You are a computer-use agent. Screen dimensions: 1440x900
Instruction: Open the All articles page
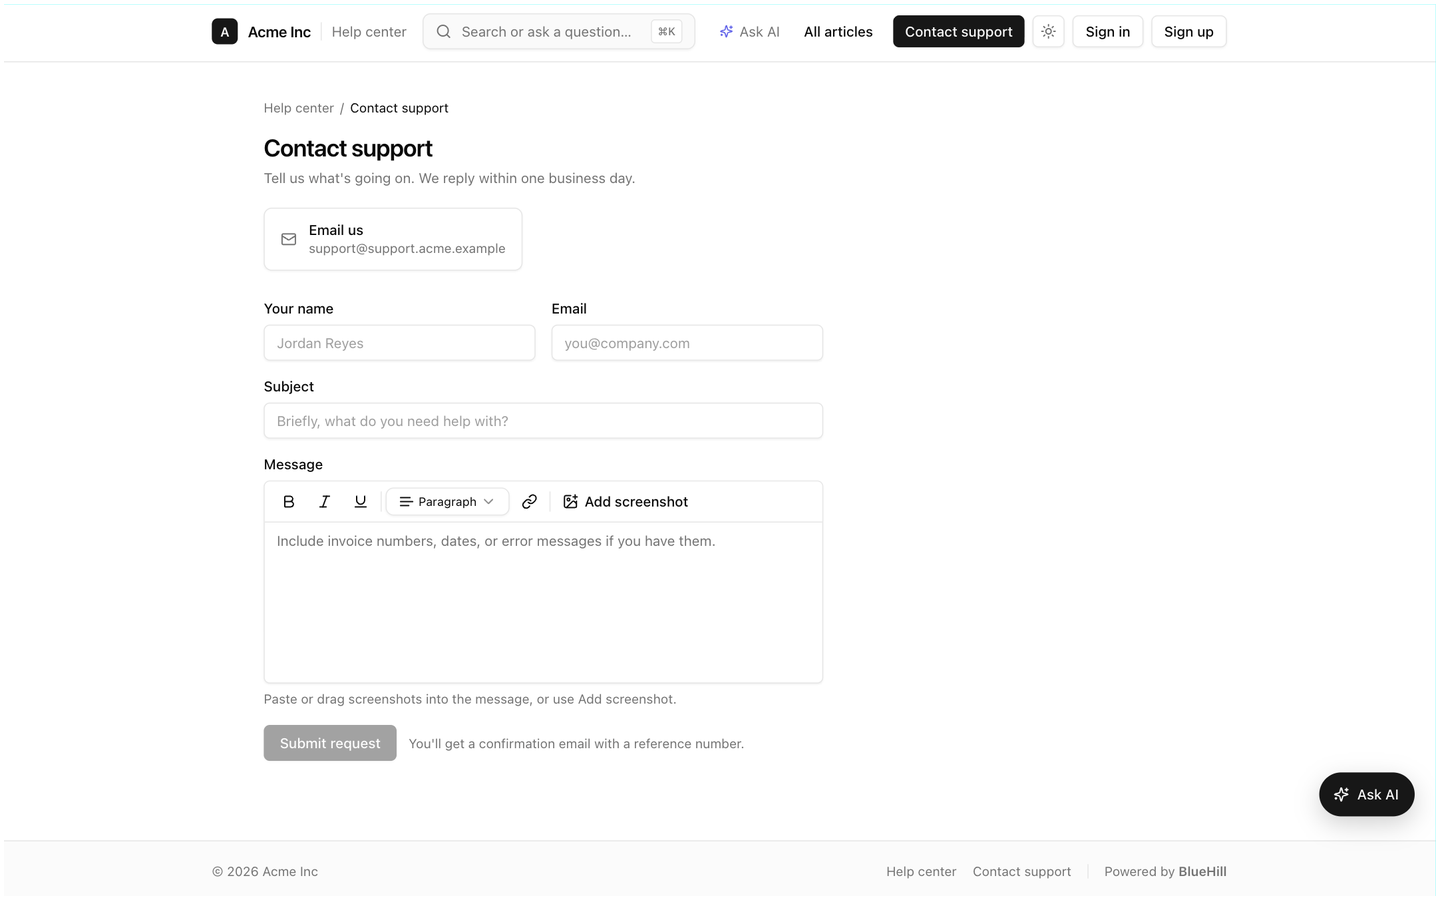(838, 32)
